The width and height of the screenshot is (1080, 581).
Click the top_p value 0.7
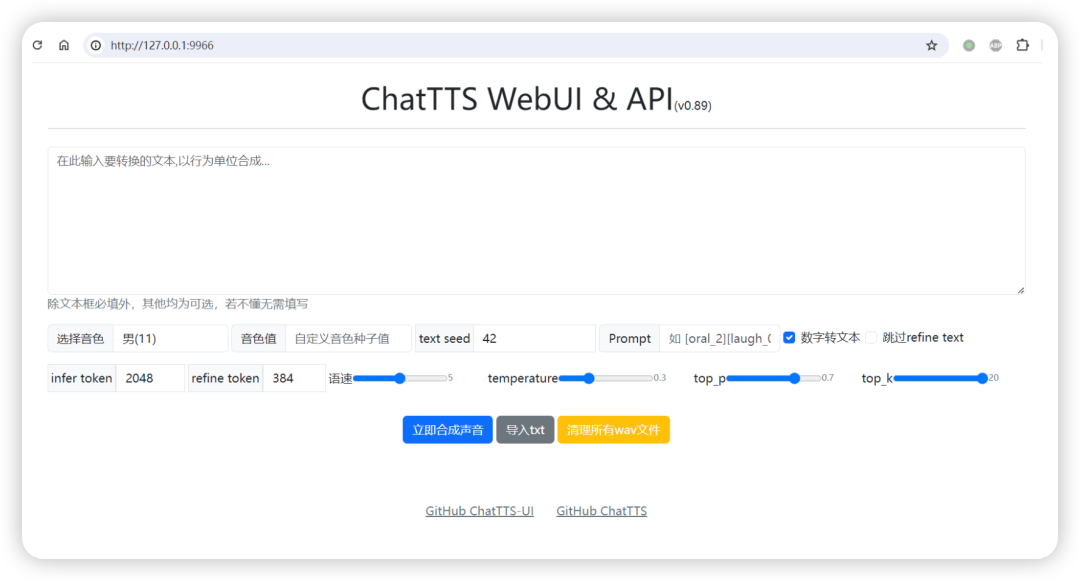coord(827,378)
